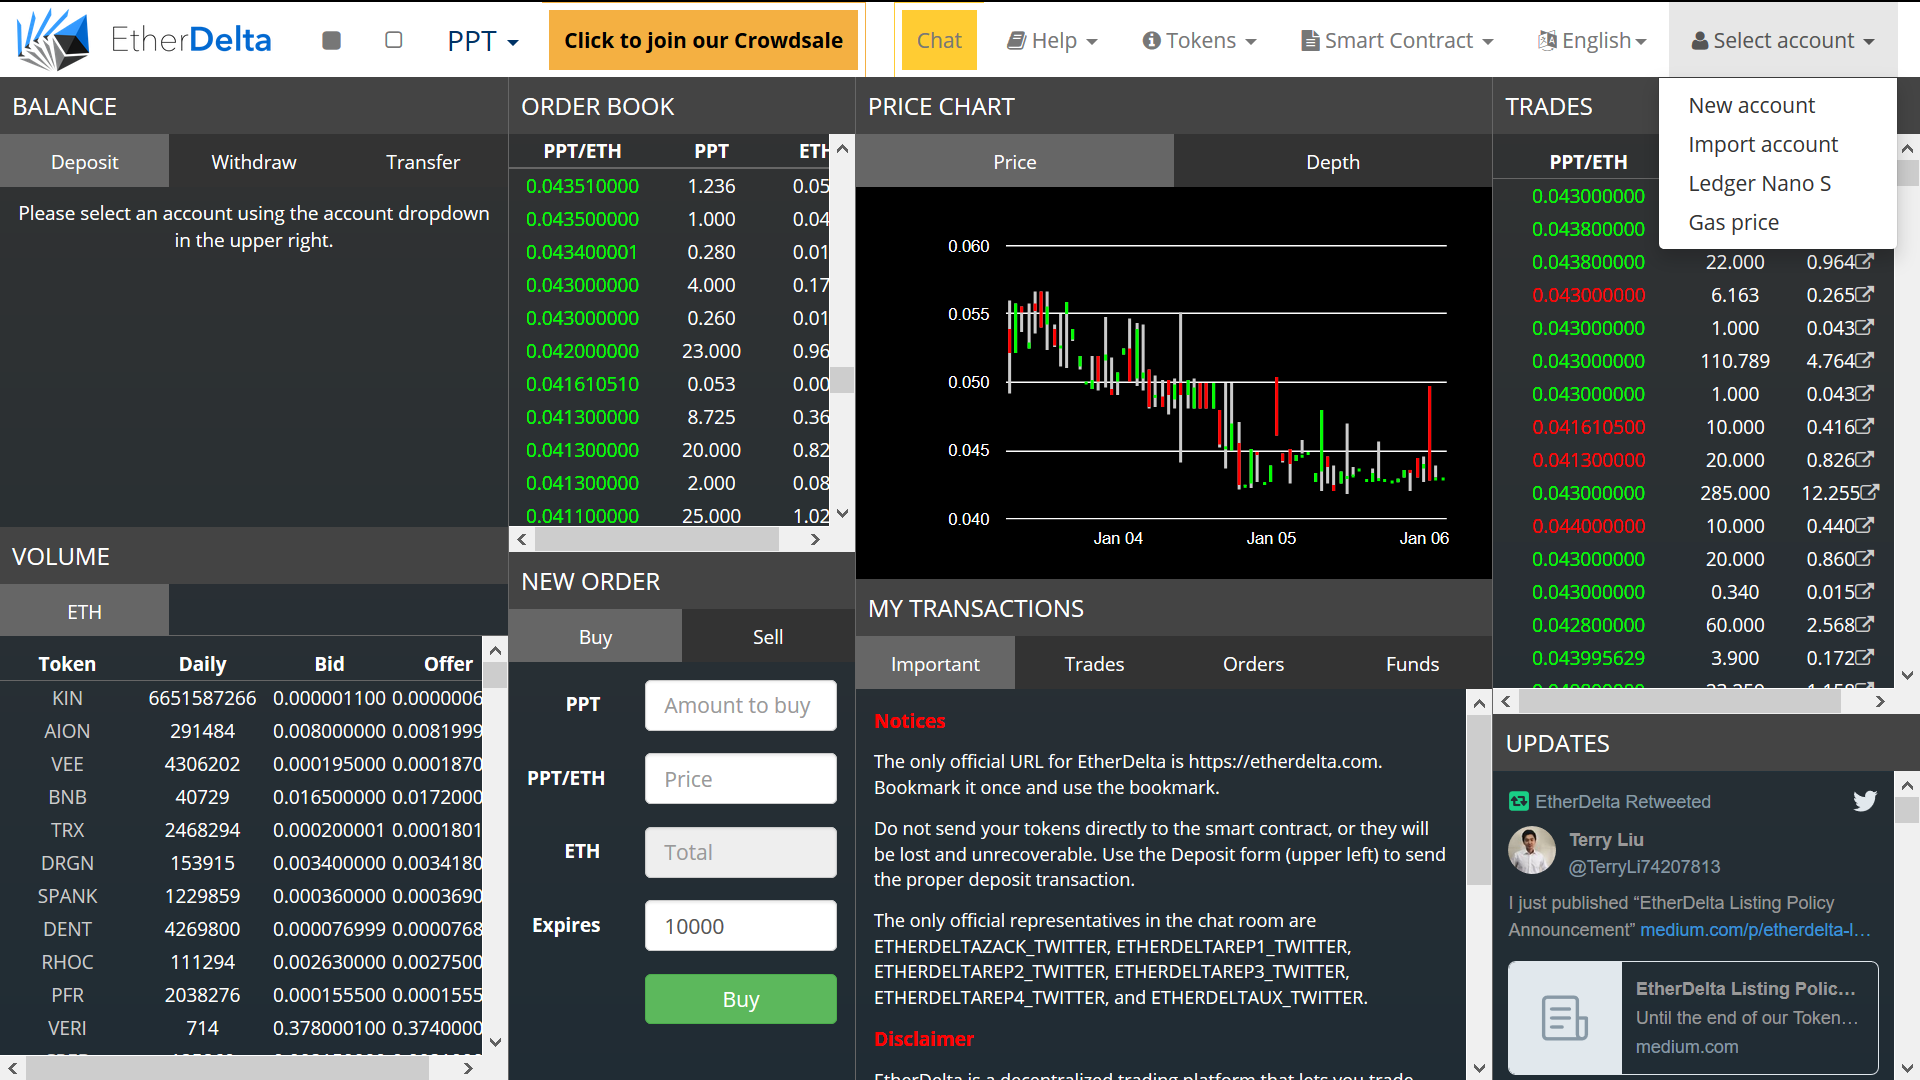Open the Smart Contract menu
1920x1080 pixels.
click(x=1397, y=41)
